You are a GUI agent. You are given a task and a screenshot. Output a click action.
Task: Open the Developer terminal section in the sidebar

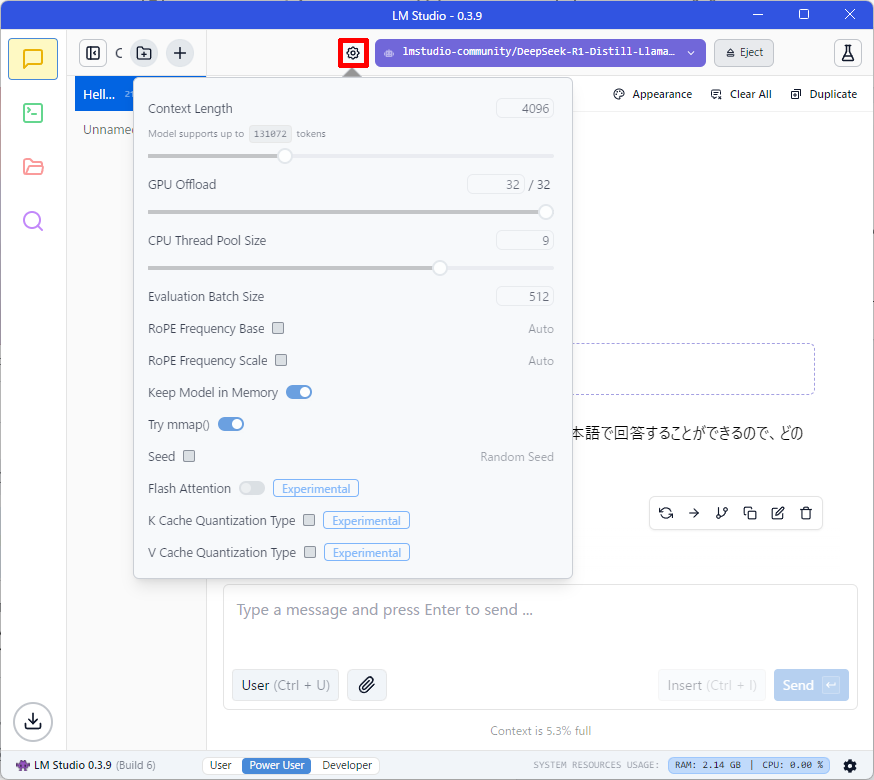tap(33, 113)
